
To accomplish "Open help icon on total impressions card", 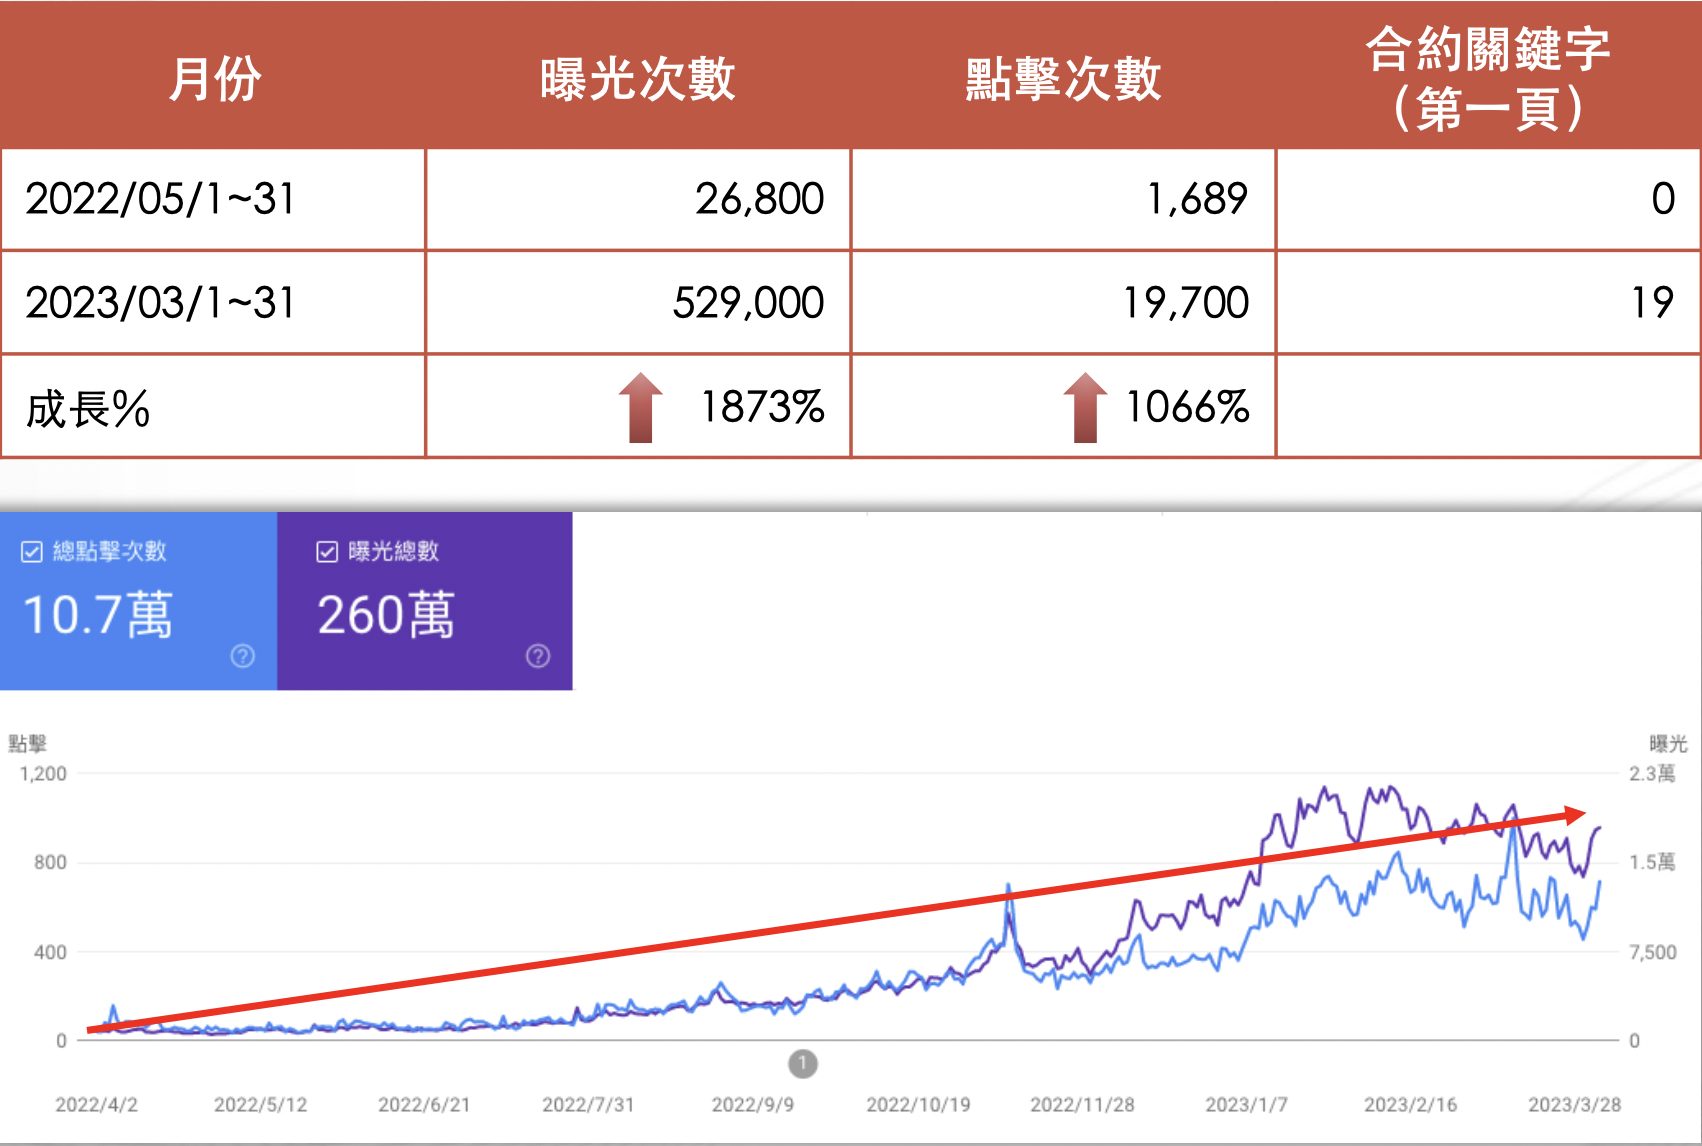I will (x=538, y=656).
